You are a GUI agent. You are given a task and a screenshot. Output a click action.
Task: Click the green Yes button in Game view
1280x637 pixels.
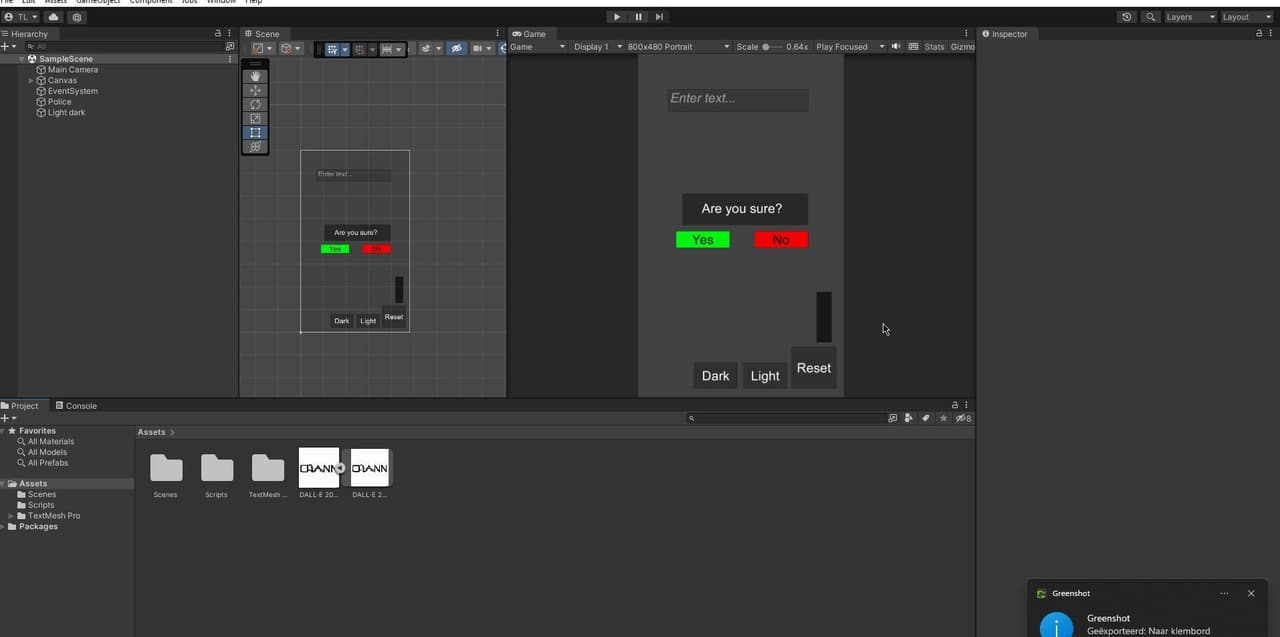coord(703,240)
